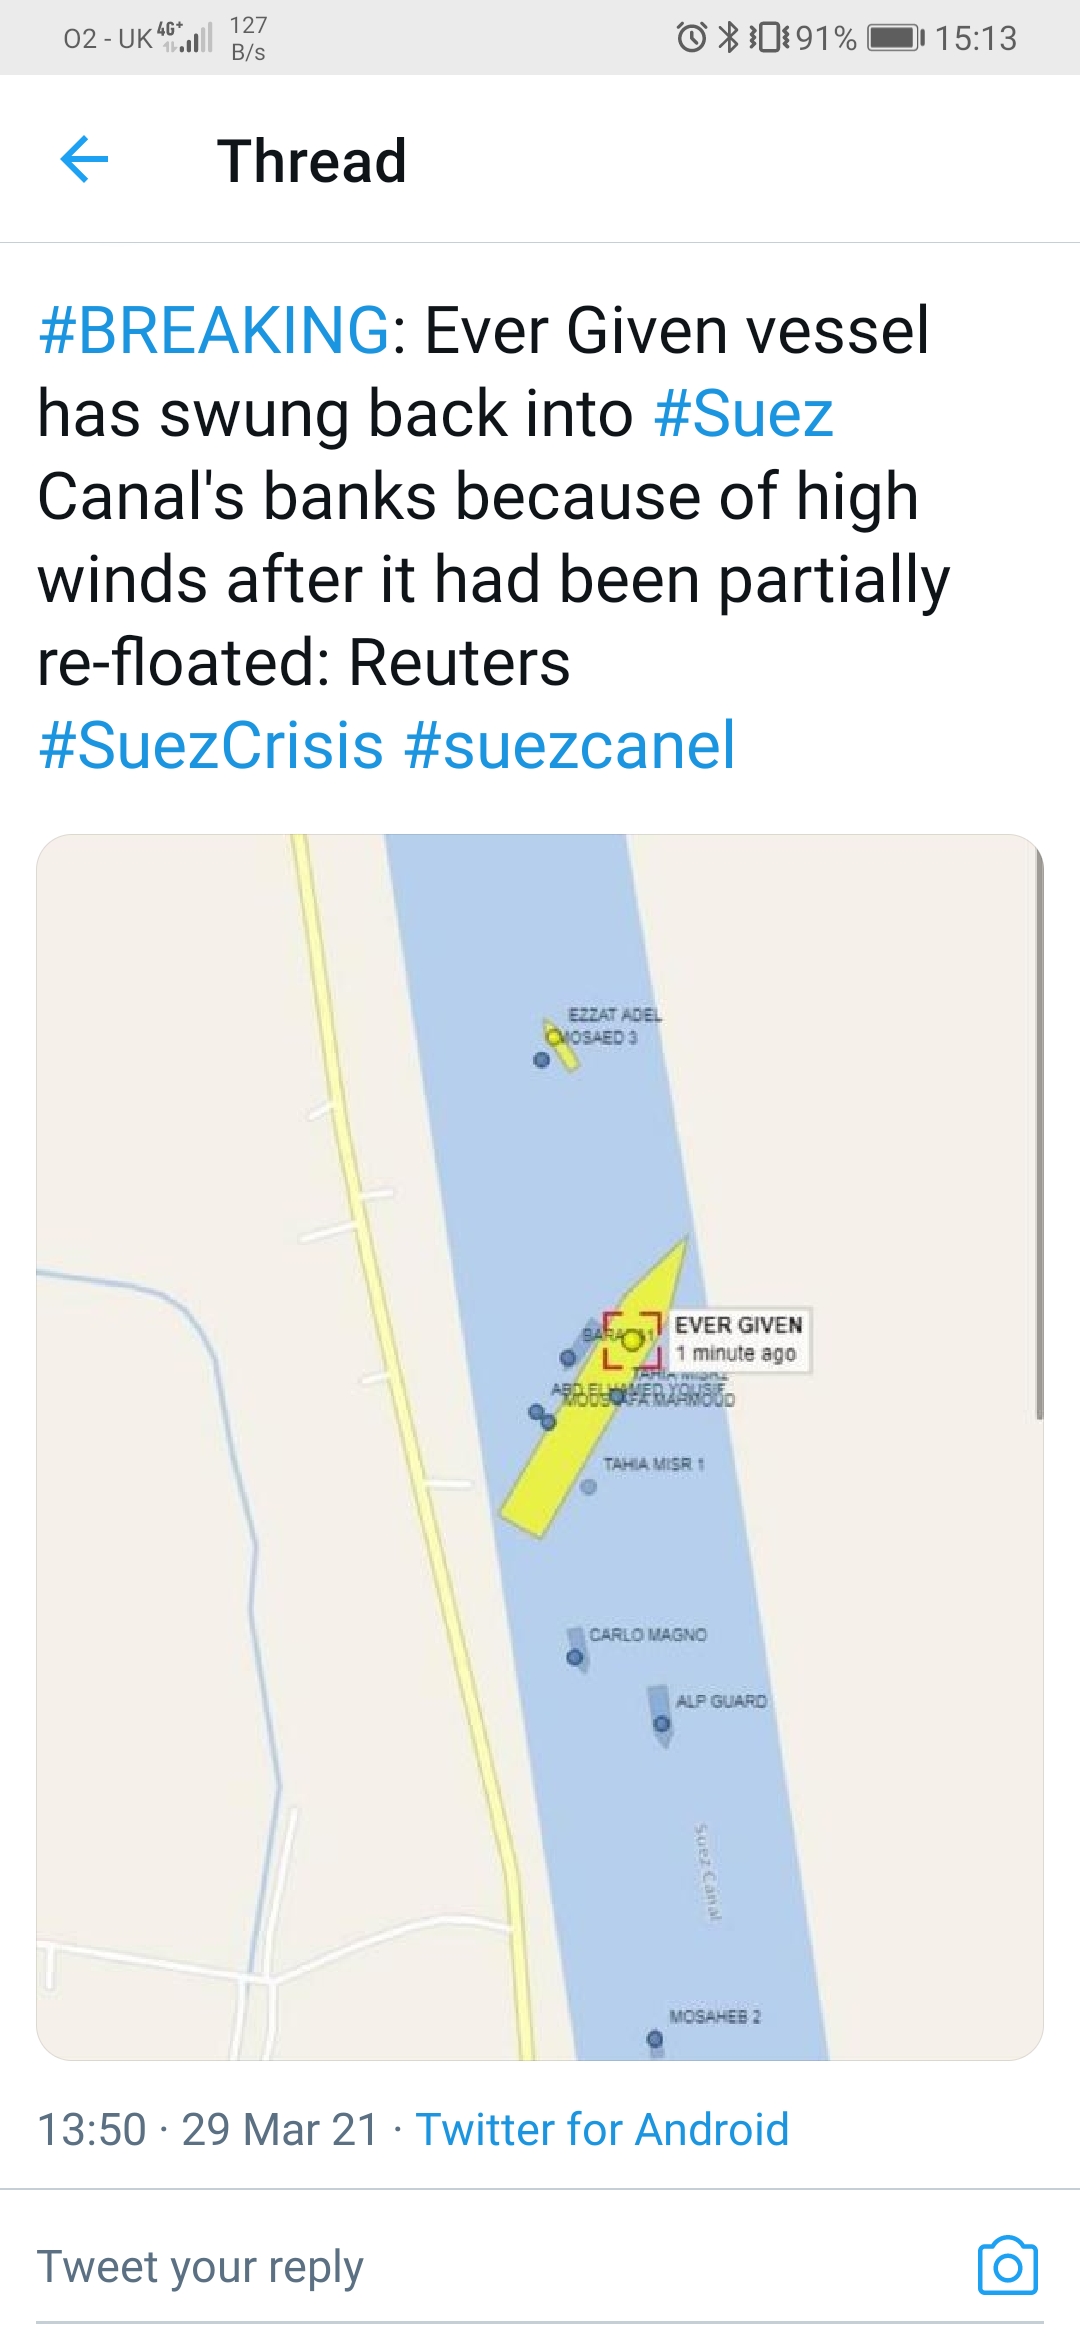Select the red Ever Given target marker
This screenshot has width=1080, height=2340.
point(632,1339)
